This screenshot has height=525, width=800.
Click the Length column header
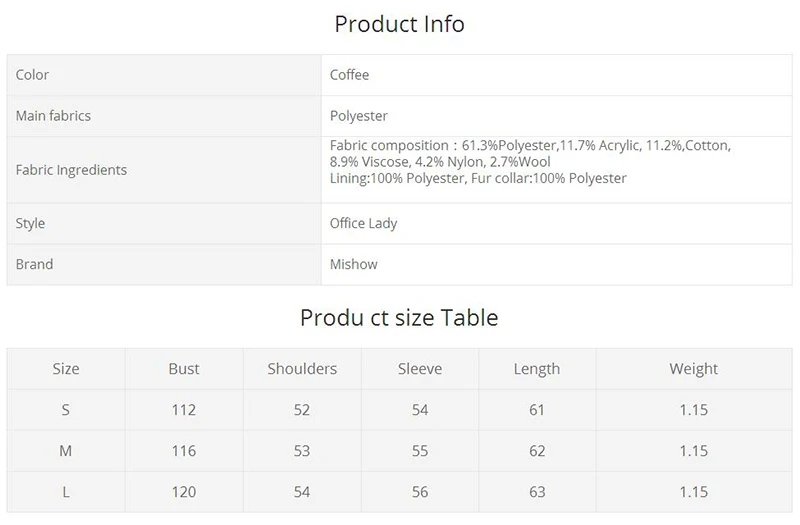(x=537, y=369)
